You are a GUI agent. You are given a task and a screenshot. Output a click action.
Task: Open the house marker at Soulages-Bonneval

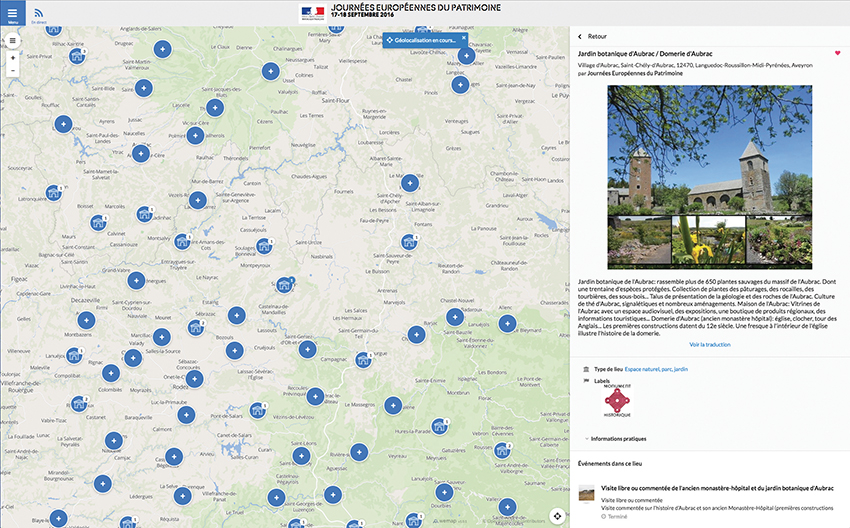[x=264, y=246]
